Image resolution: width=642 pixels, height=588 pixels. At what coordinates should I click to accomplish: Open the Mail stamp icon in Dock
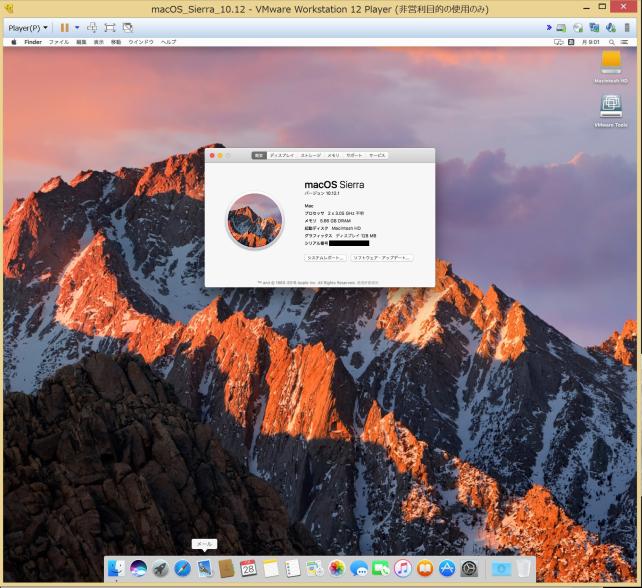pos(204,568)
